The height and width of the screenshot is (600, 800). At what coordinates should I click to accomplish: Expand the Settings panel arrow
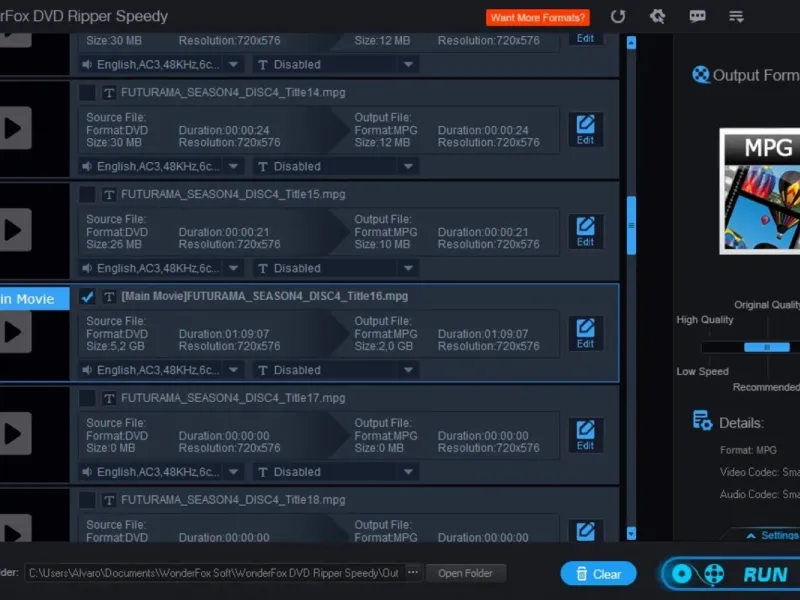coord(751,536)
